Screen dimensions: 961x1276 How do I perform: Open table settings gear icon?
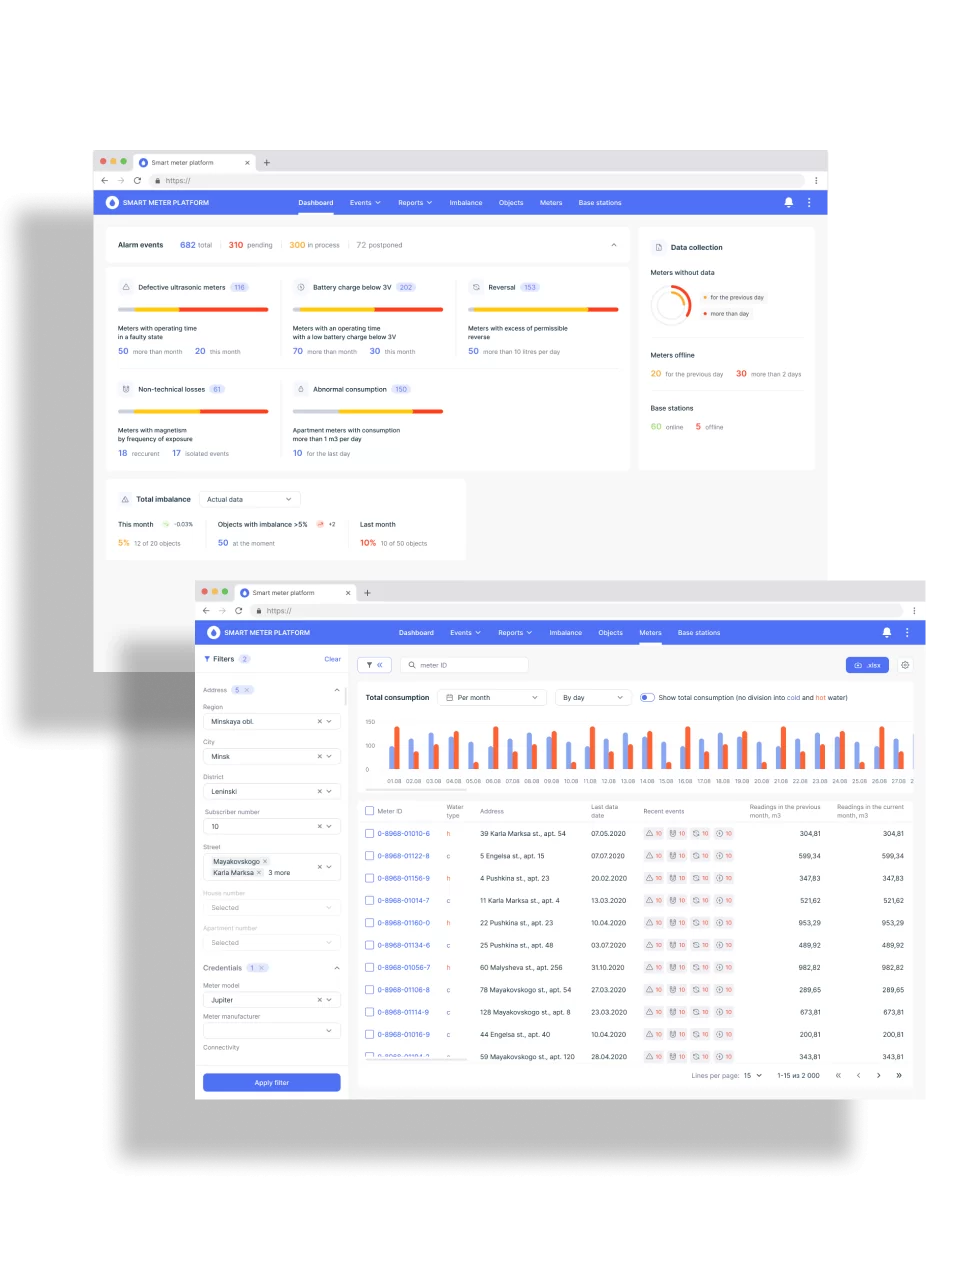905,665
